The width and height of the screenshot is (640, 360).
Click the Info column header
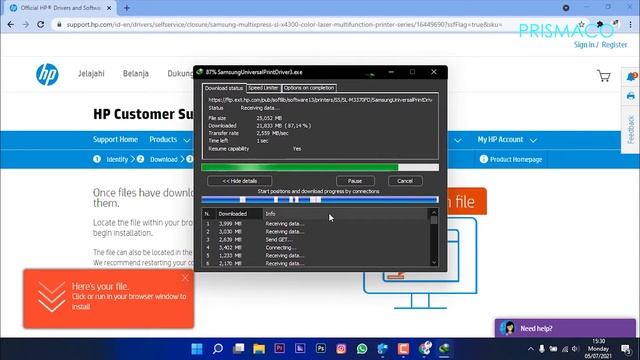(x=345, y=213)
